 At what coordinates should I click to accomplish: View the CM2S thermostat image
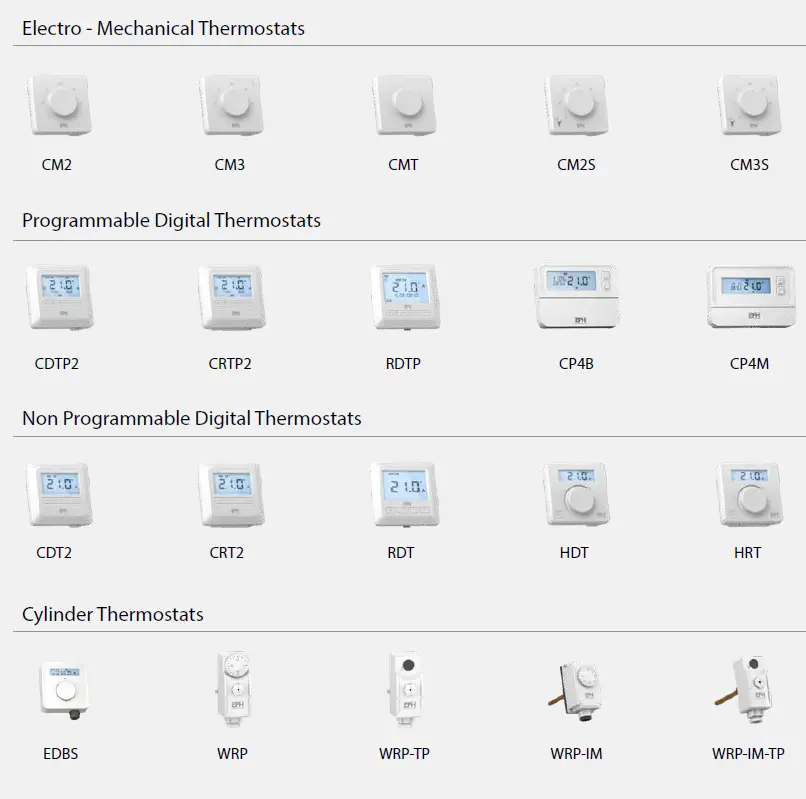tap(577, 105)
